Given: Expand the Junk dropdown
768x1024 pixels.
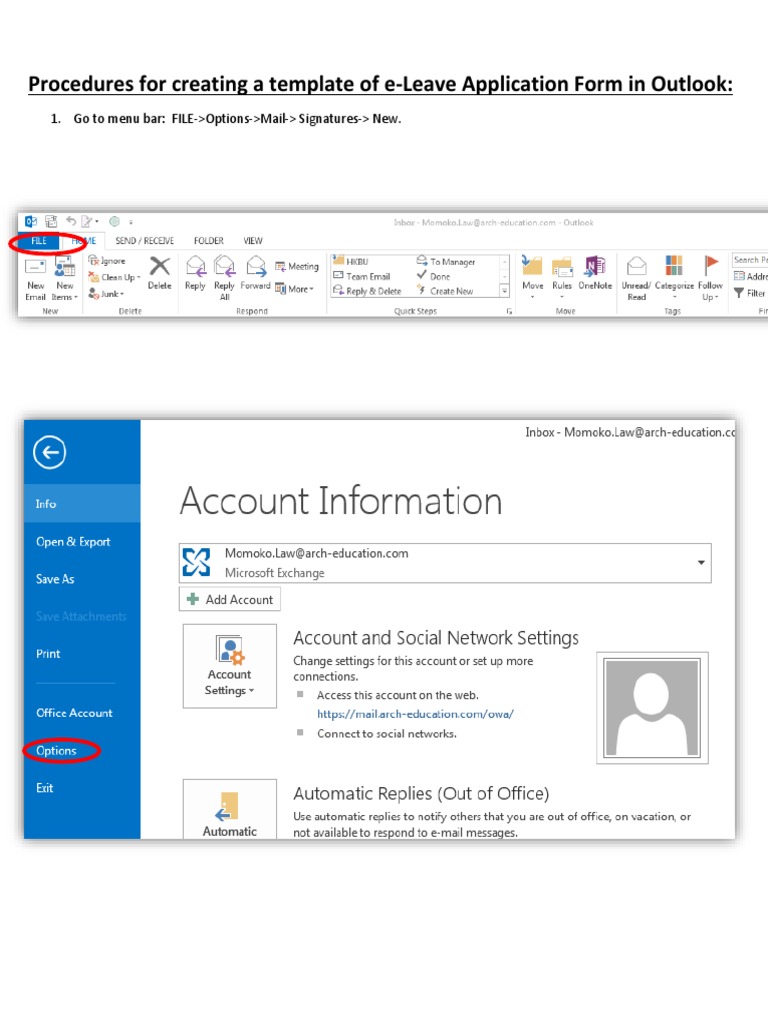Looking at the screenshot, I should tap(106, 294).
